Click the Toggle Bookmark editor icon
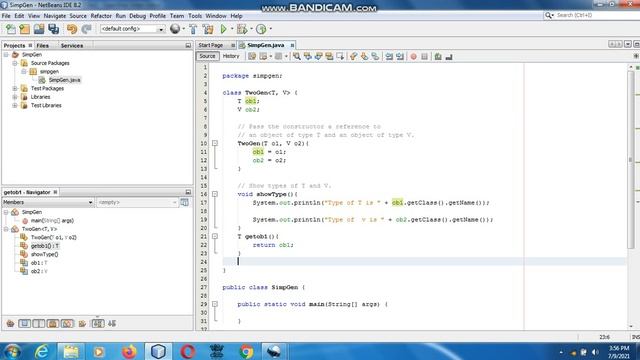 click(375, 56)
